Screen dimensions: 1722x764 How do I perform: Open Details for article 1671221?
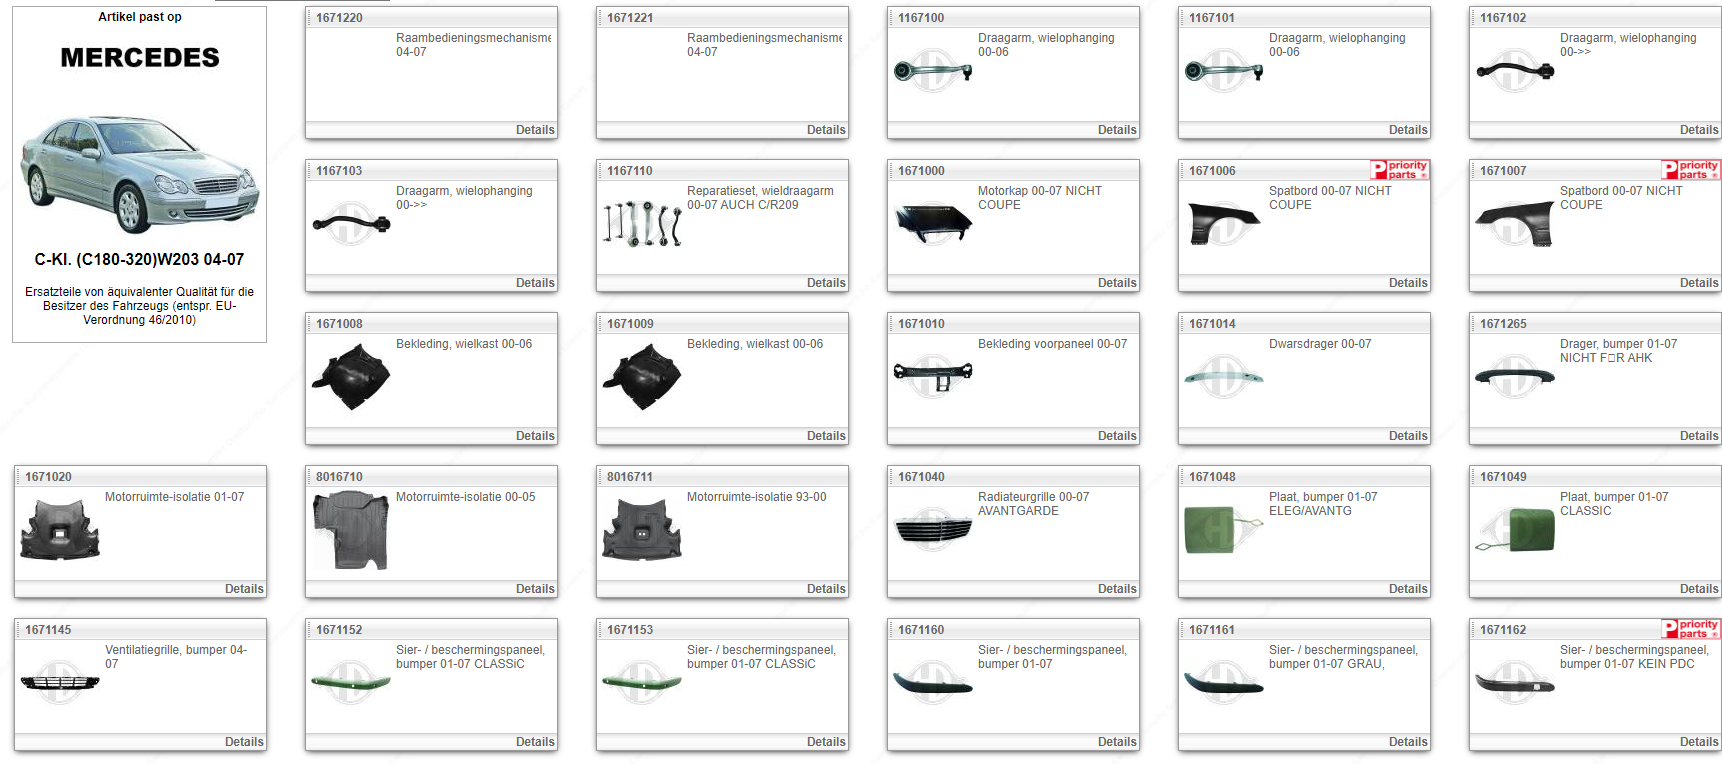tap(826, 130)
